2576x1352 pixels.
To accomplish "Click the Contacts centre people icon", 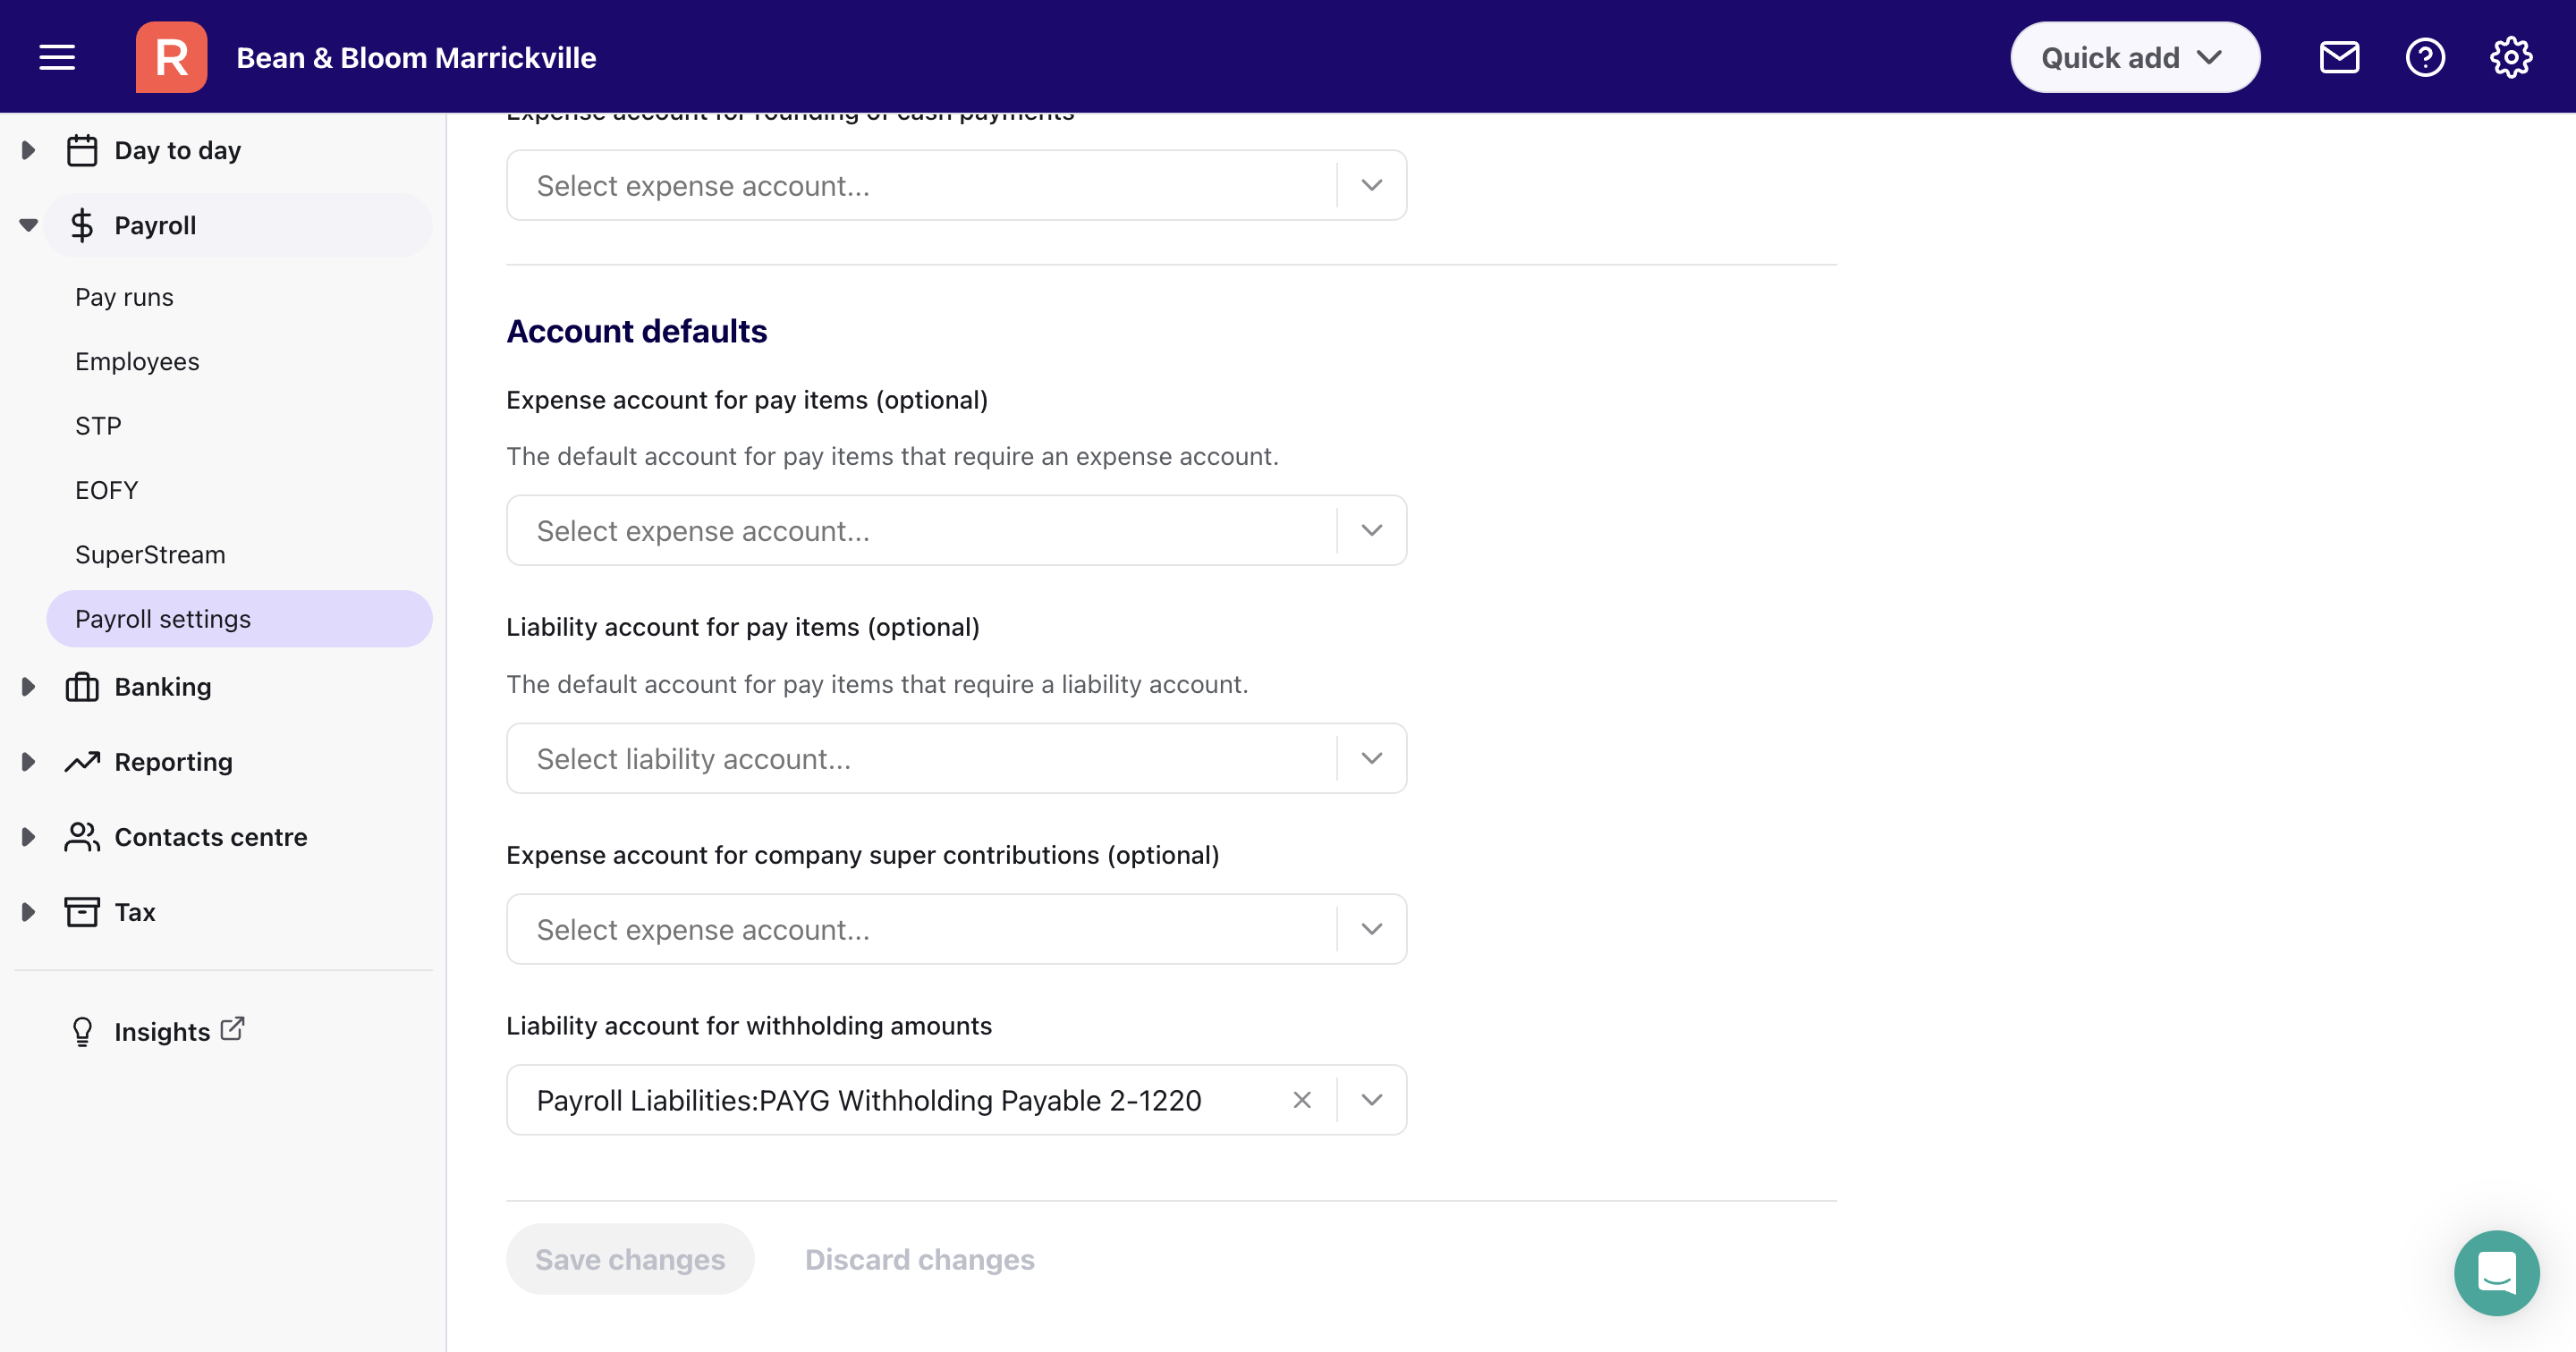I will coord(81,836).
